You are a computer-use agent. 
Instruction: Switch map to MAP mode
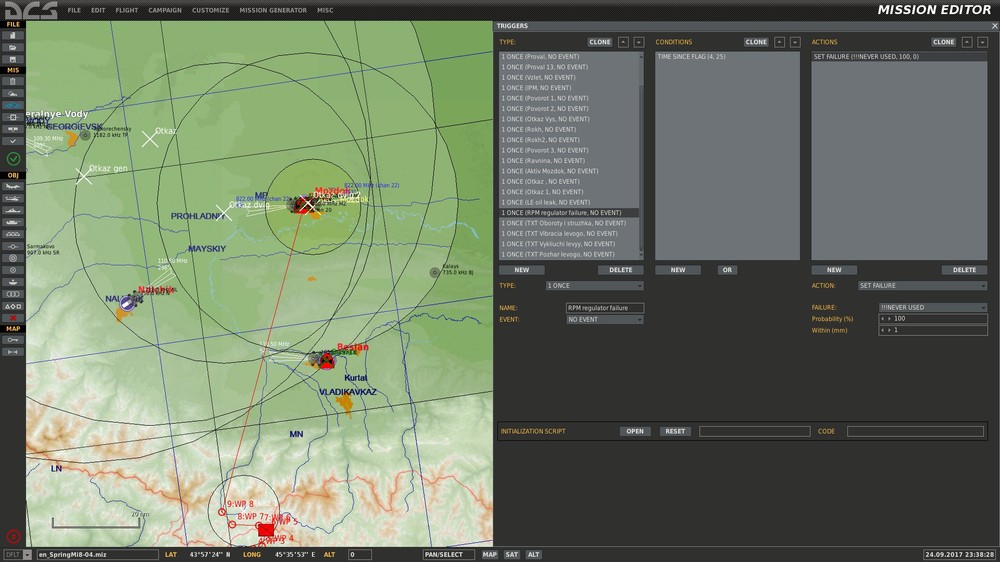tap(489, 554)
